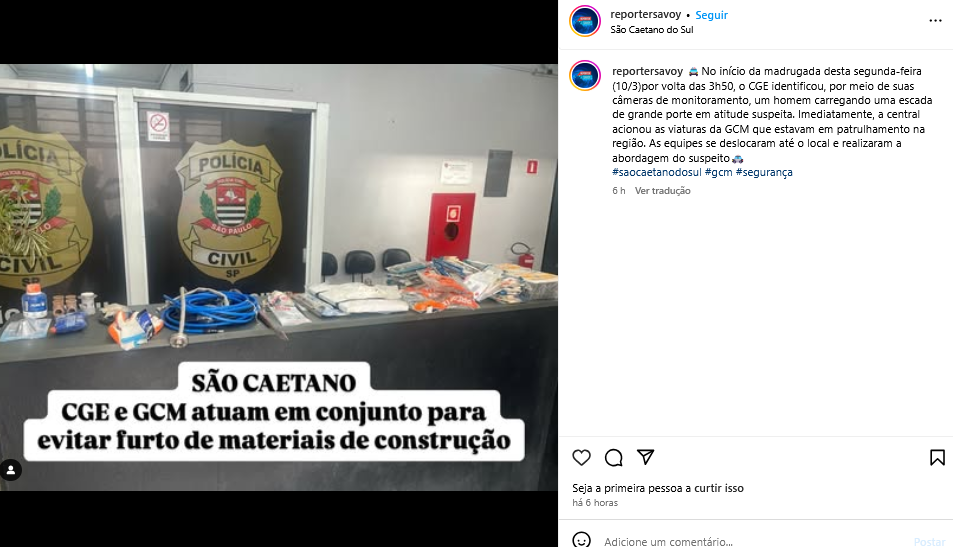Show tagged people icon on the photo
The image size is (953, 547).
pyautogui.click(x=11, y=470)
